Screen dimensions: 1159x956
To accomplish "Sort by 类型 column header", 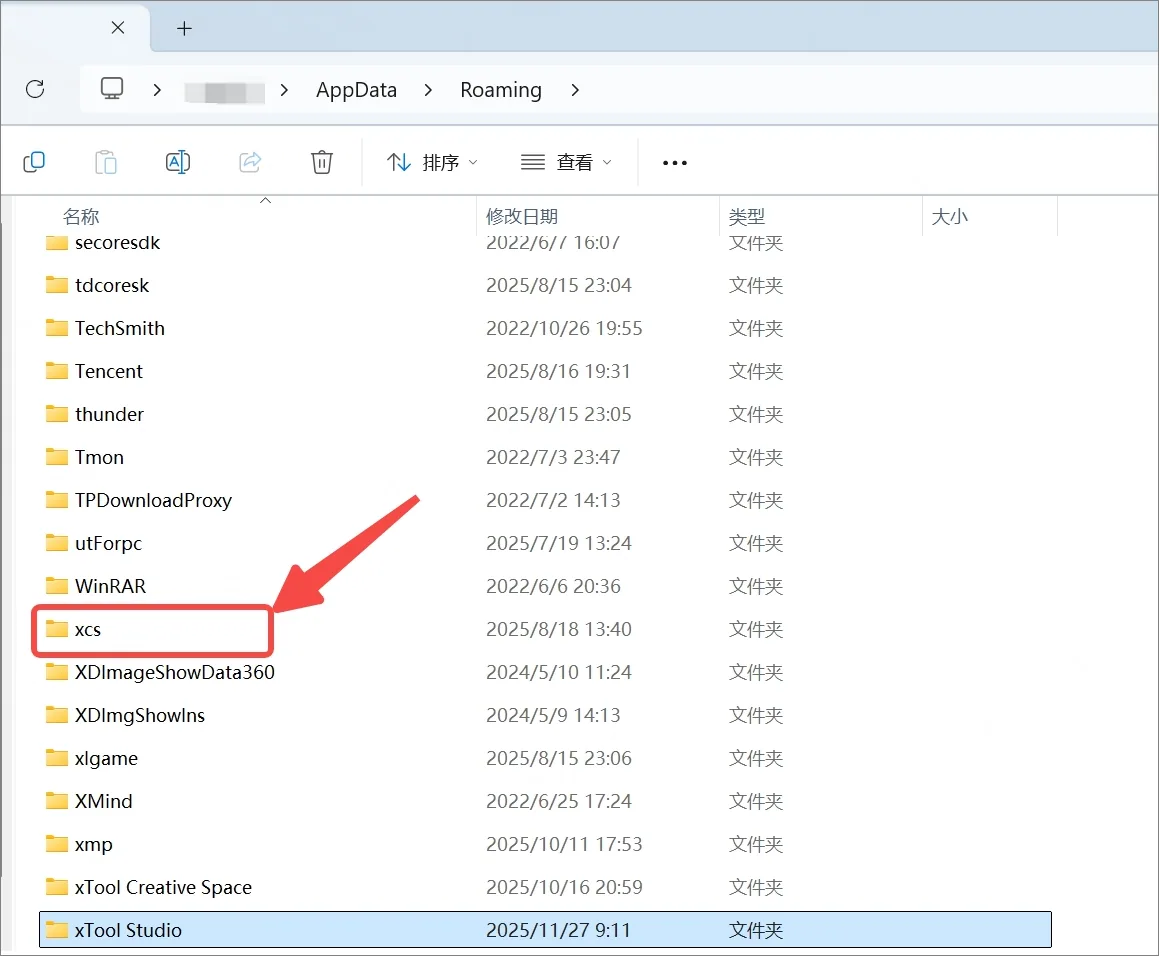I will pyautogui.click(x=747, y=217).
